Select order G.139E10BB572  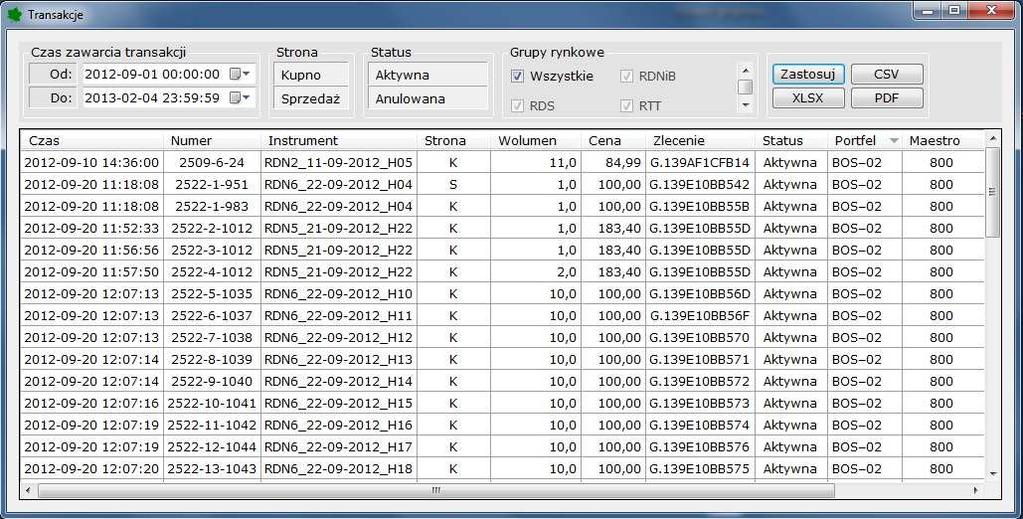(700, 381)
